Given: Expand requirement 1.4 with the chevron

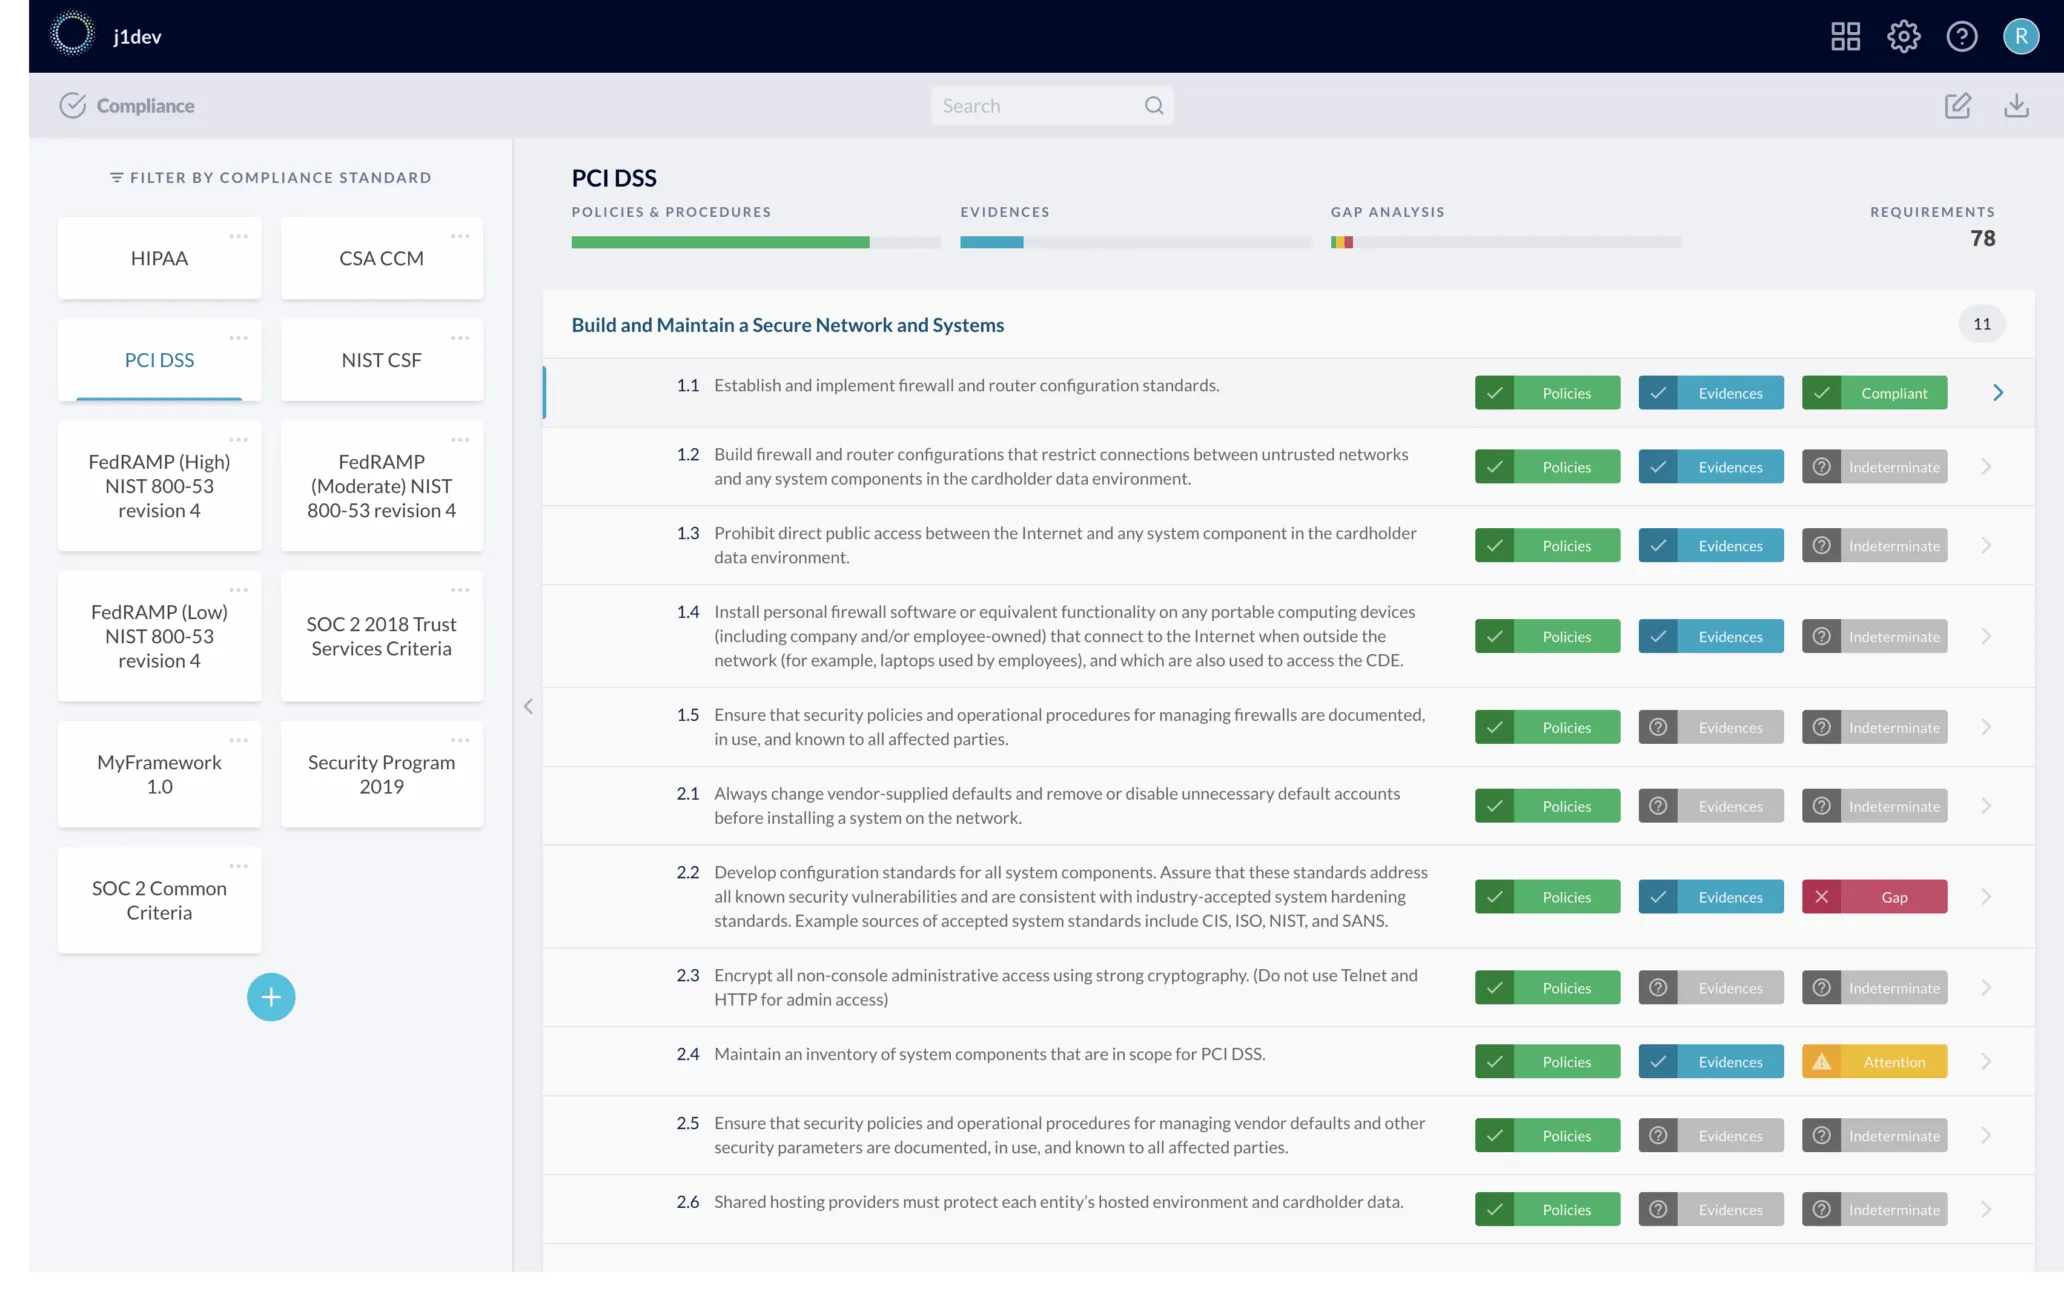Looking at the screenshot, I should tap(1986, 636).
